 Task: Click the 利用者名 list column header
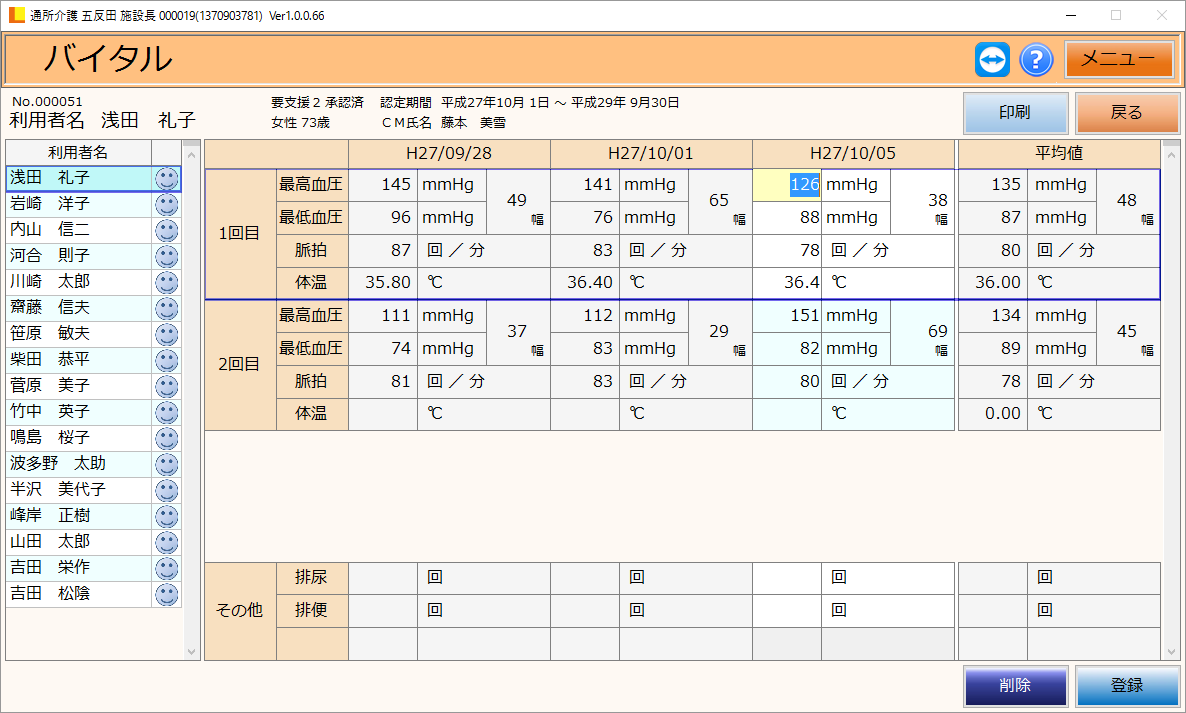[79, 153]
